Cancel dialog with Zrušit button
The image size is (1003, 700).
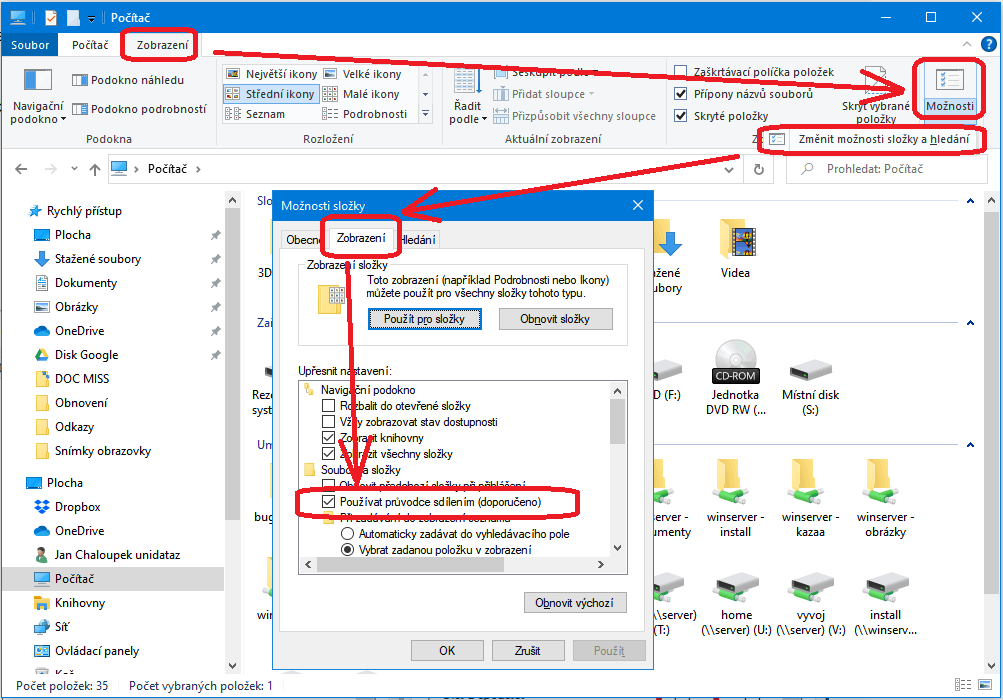click(528, 651)
